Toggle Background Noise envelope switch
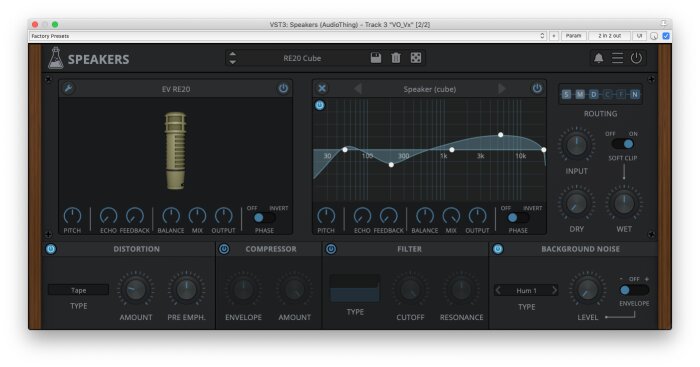Screen dimensions: 700x367 click(x=633, y=290)
